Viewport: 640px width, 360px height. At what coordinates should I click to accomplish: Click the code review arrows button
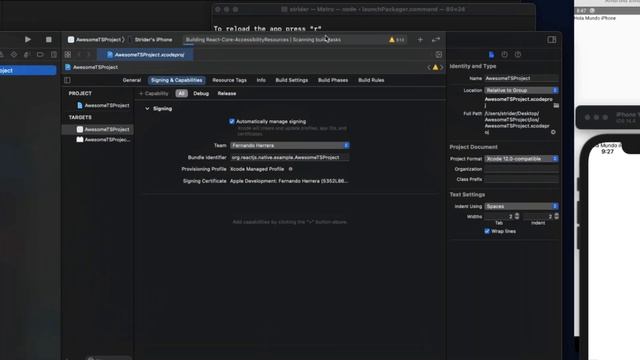(436, 40)
